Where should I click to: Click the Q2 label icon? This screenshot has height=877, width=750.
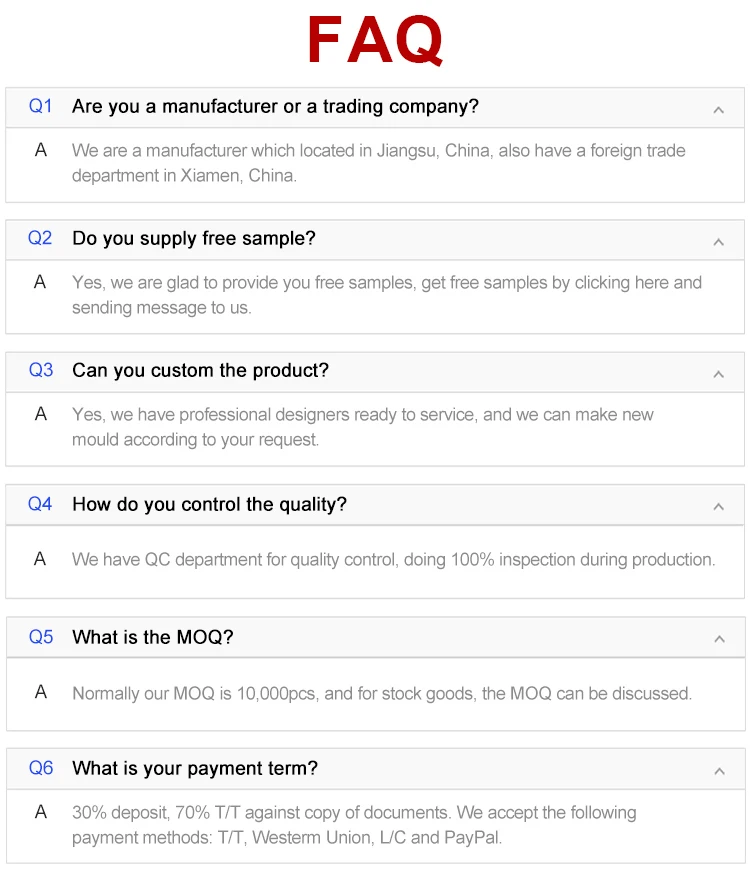pyautogui.click(x=40, y=238)
